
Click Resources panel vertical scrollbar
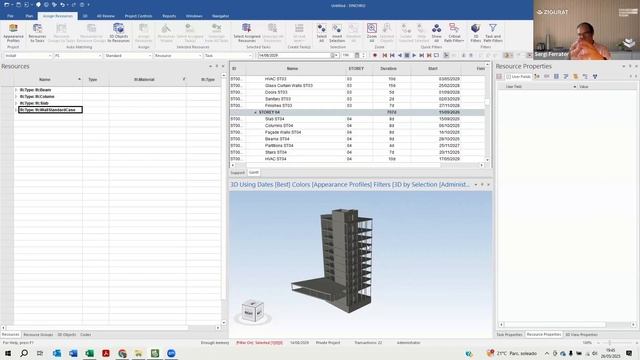point(223,199)
